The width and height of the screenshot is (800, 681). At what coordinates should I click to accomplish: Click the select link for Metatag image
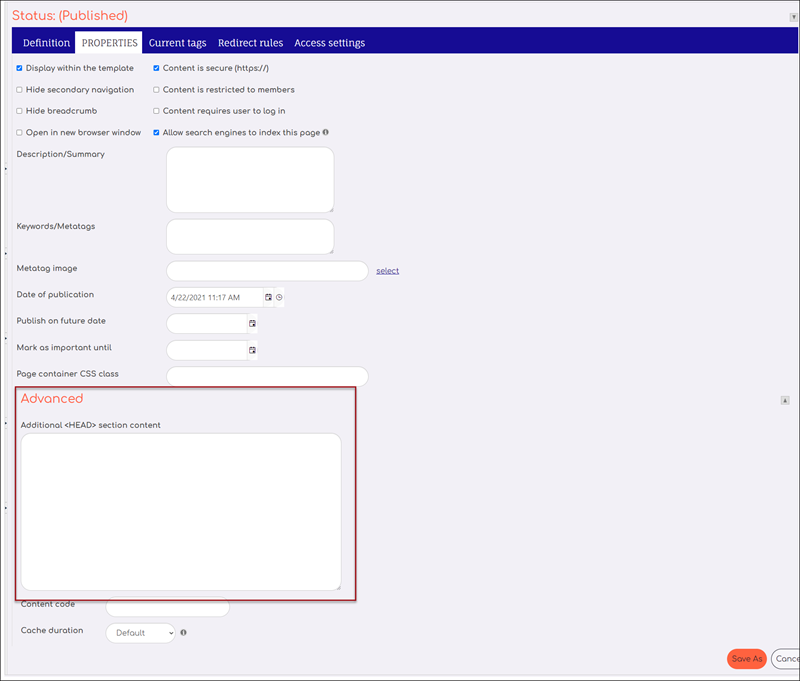click(x=388, y=271)
